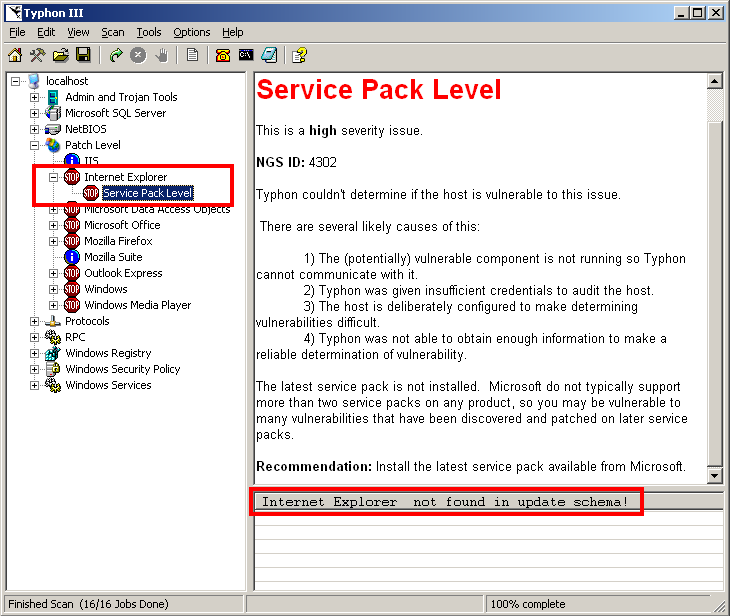Screen dimensions: 730x616
Task: Open the View menu
Action: click(78, 32)
